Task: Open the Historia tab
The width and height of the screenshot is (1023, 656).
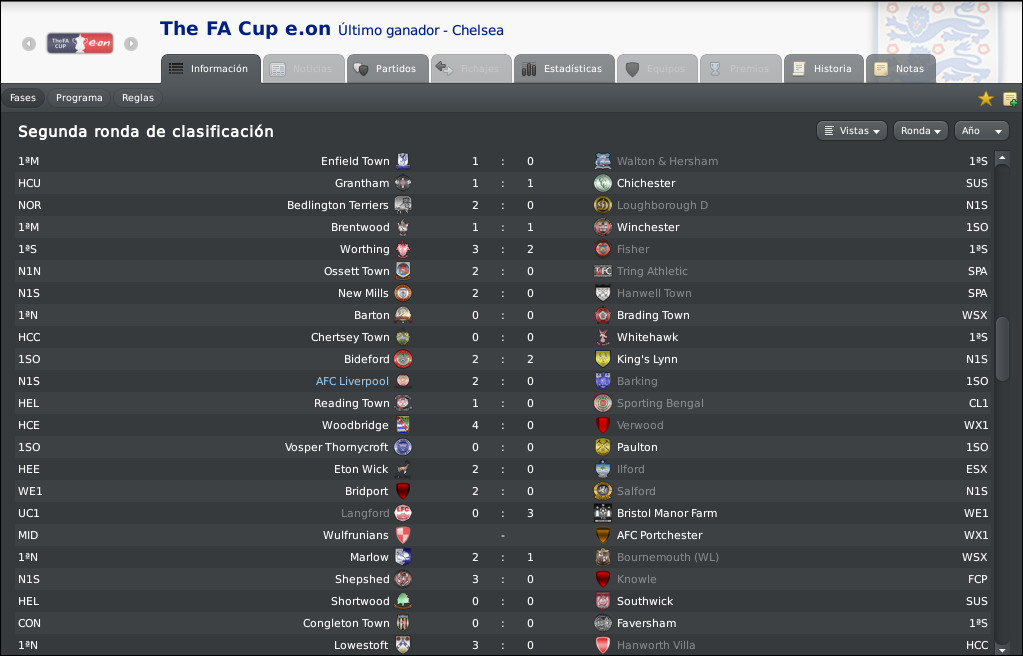Action: click(823, 69)
